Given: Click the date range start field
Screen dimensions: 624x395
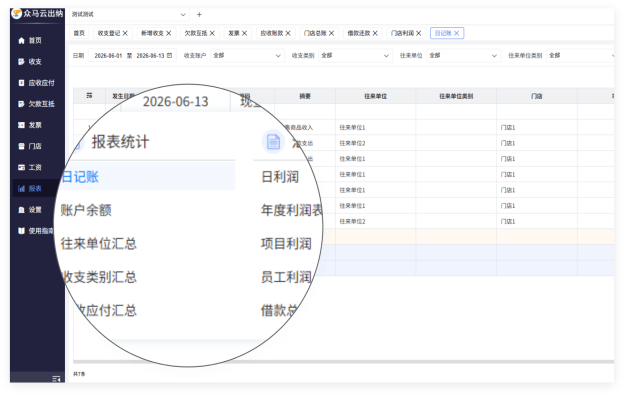Looking at the screenshot, I should click(x=108, y=56).
